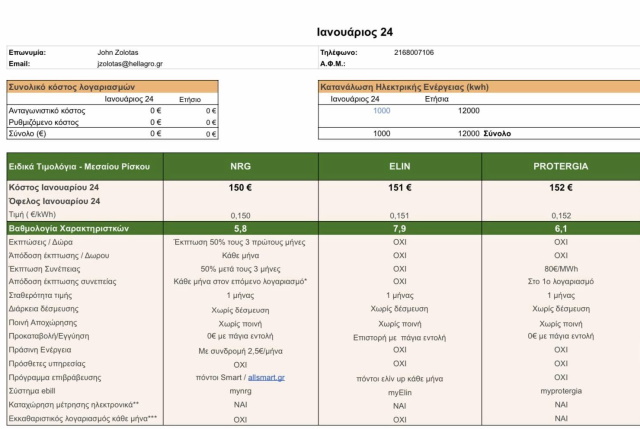Click the bold Σύνολο label in consumption table
The height and width of the screenshot is (429, 640).
tap(497, 133)
